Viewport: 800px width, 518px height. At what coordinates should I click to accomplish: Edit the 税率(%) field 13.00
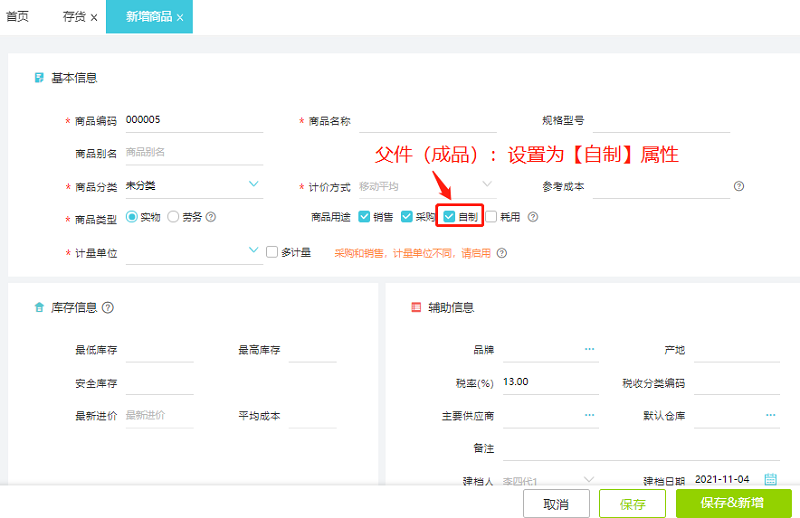pyautogui.click(x=551, y=383)
